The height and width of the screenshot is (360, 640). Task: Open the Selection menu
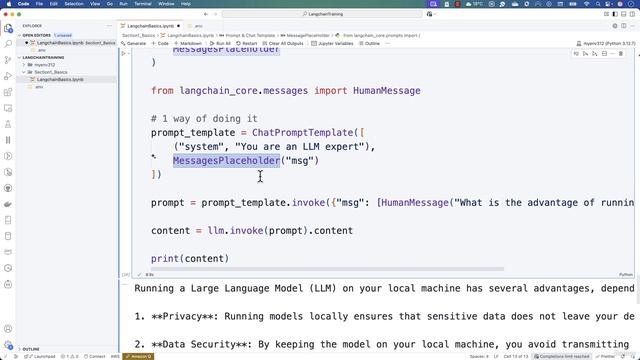pos(74,4)
